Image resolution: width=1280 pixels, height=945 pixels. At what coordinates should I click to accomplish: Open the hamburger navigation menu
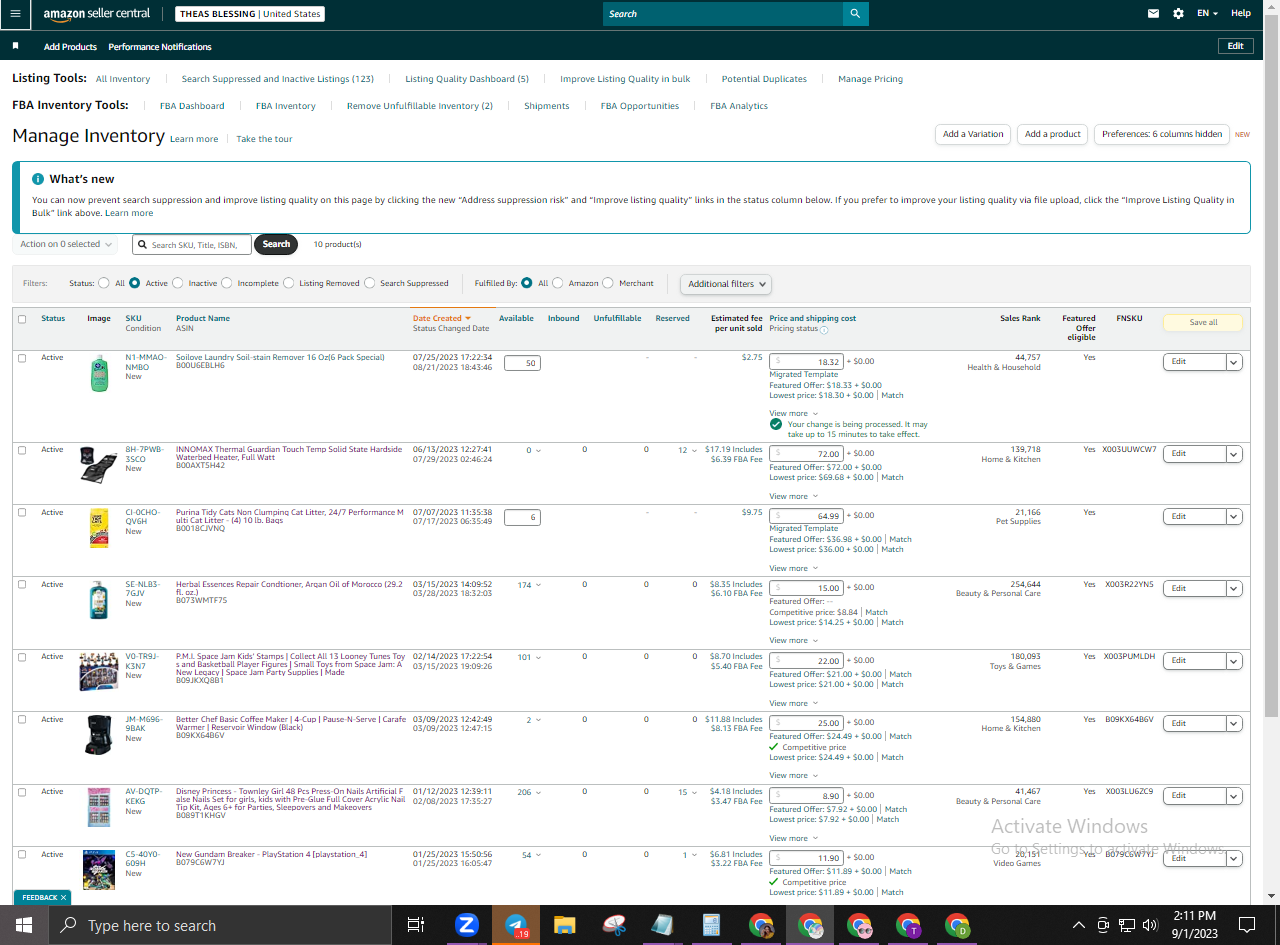tap(15, 14)
